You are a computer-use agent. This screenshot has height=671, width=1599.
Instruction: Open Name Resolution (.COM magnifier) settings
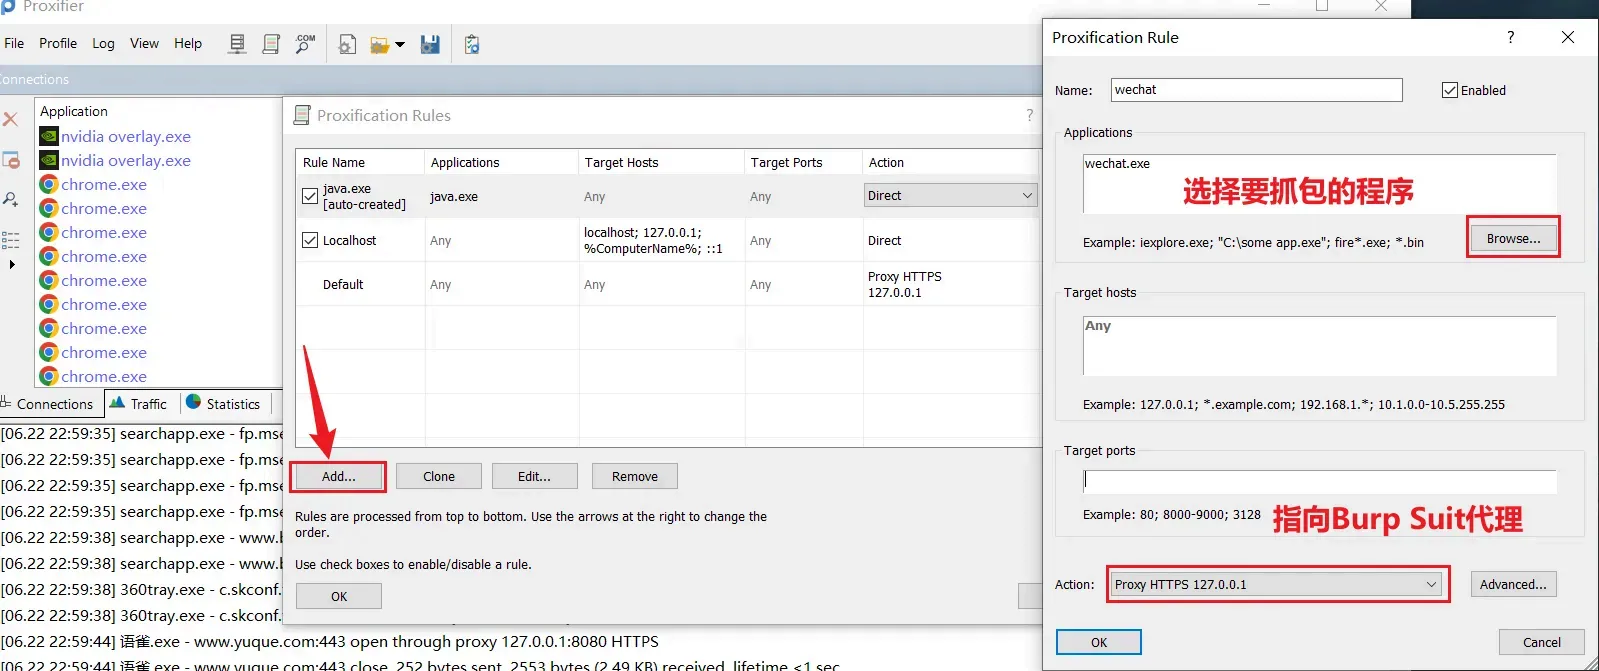pyautogui.click(x=305, y=44)
